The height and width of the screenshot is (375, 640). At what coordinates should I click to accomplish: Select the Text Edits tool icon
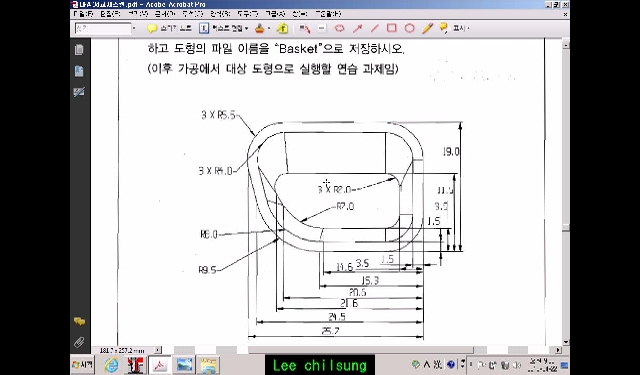tap(204, 28)
